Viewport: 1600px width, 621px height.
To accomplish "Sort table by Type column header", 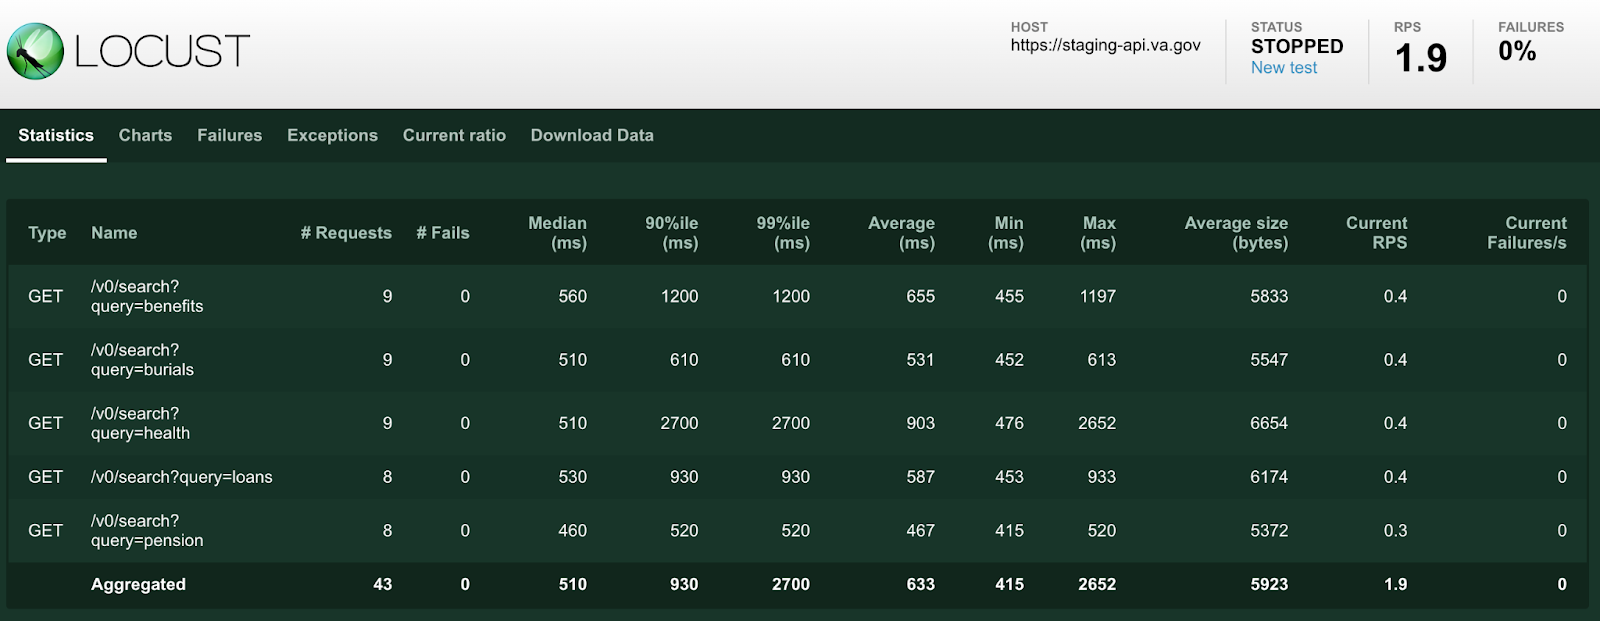I will (x=47, y=233).
